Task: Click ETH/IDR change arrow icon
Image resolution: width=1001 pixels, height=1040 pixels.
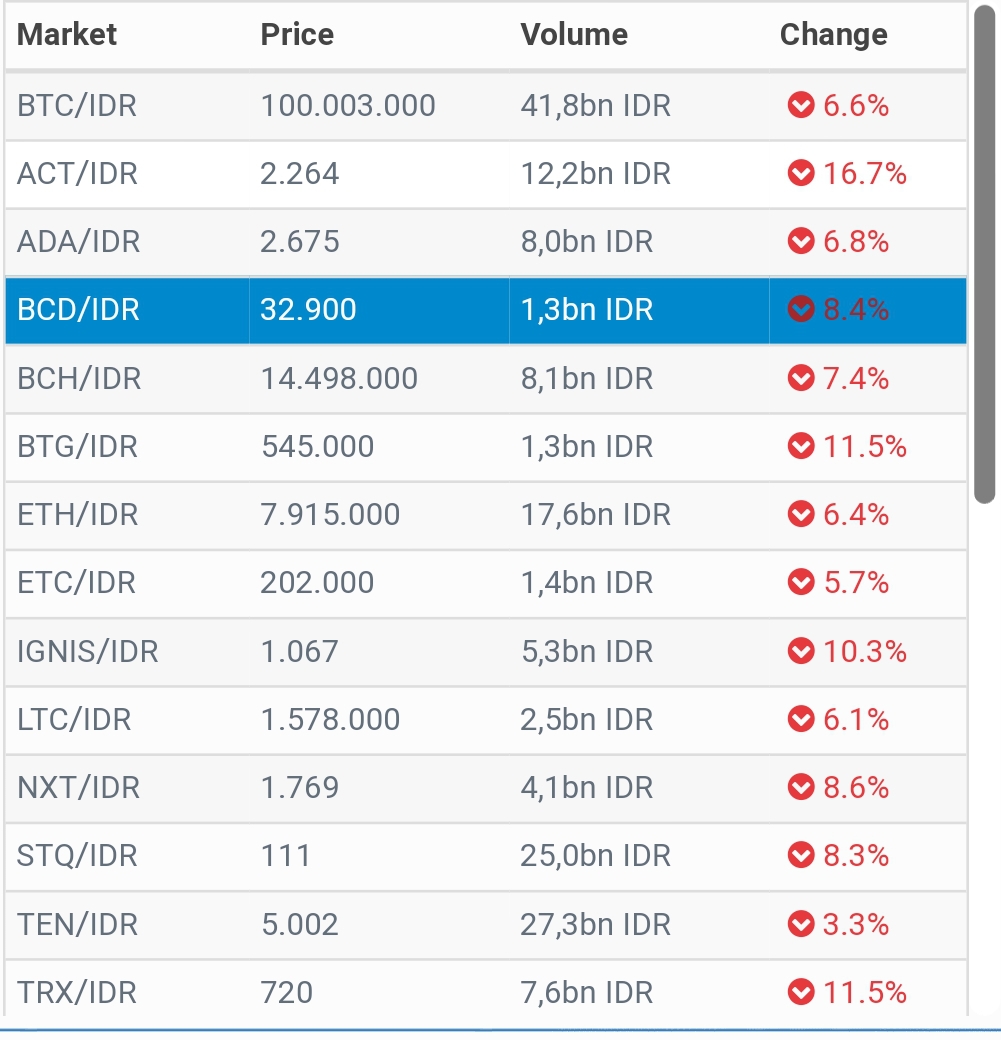Action: pos(801,514)
